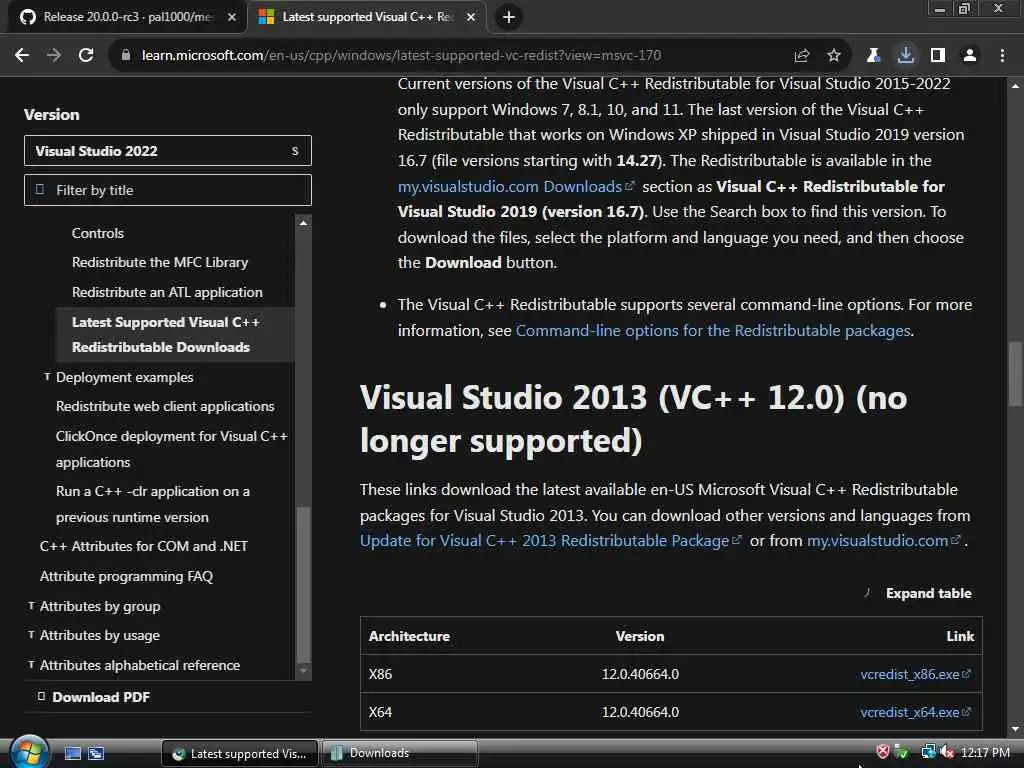Screen dimensions: 1024x768
Task: Open the Windows Start orb
Action: tap(29, 753)
